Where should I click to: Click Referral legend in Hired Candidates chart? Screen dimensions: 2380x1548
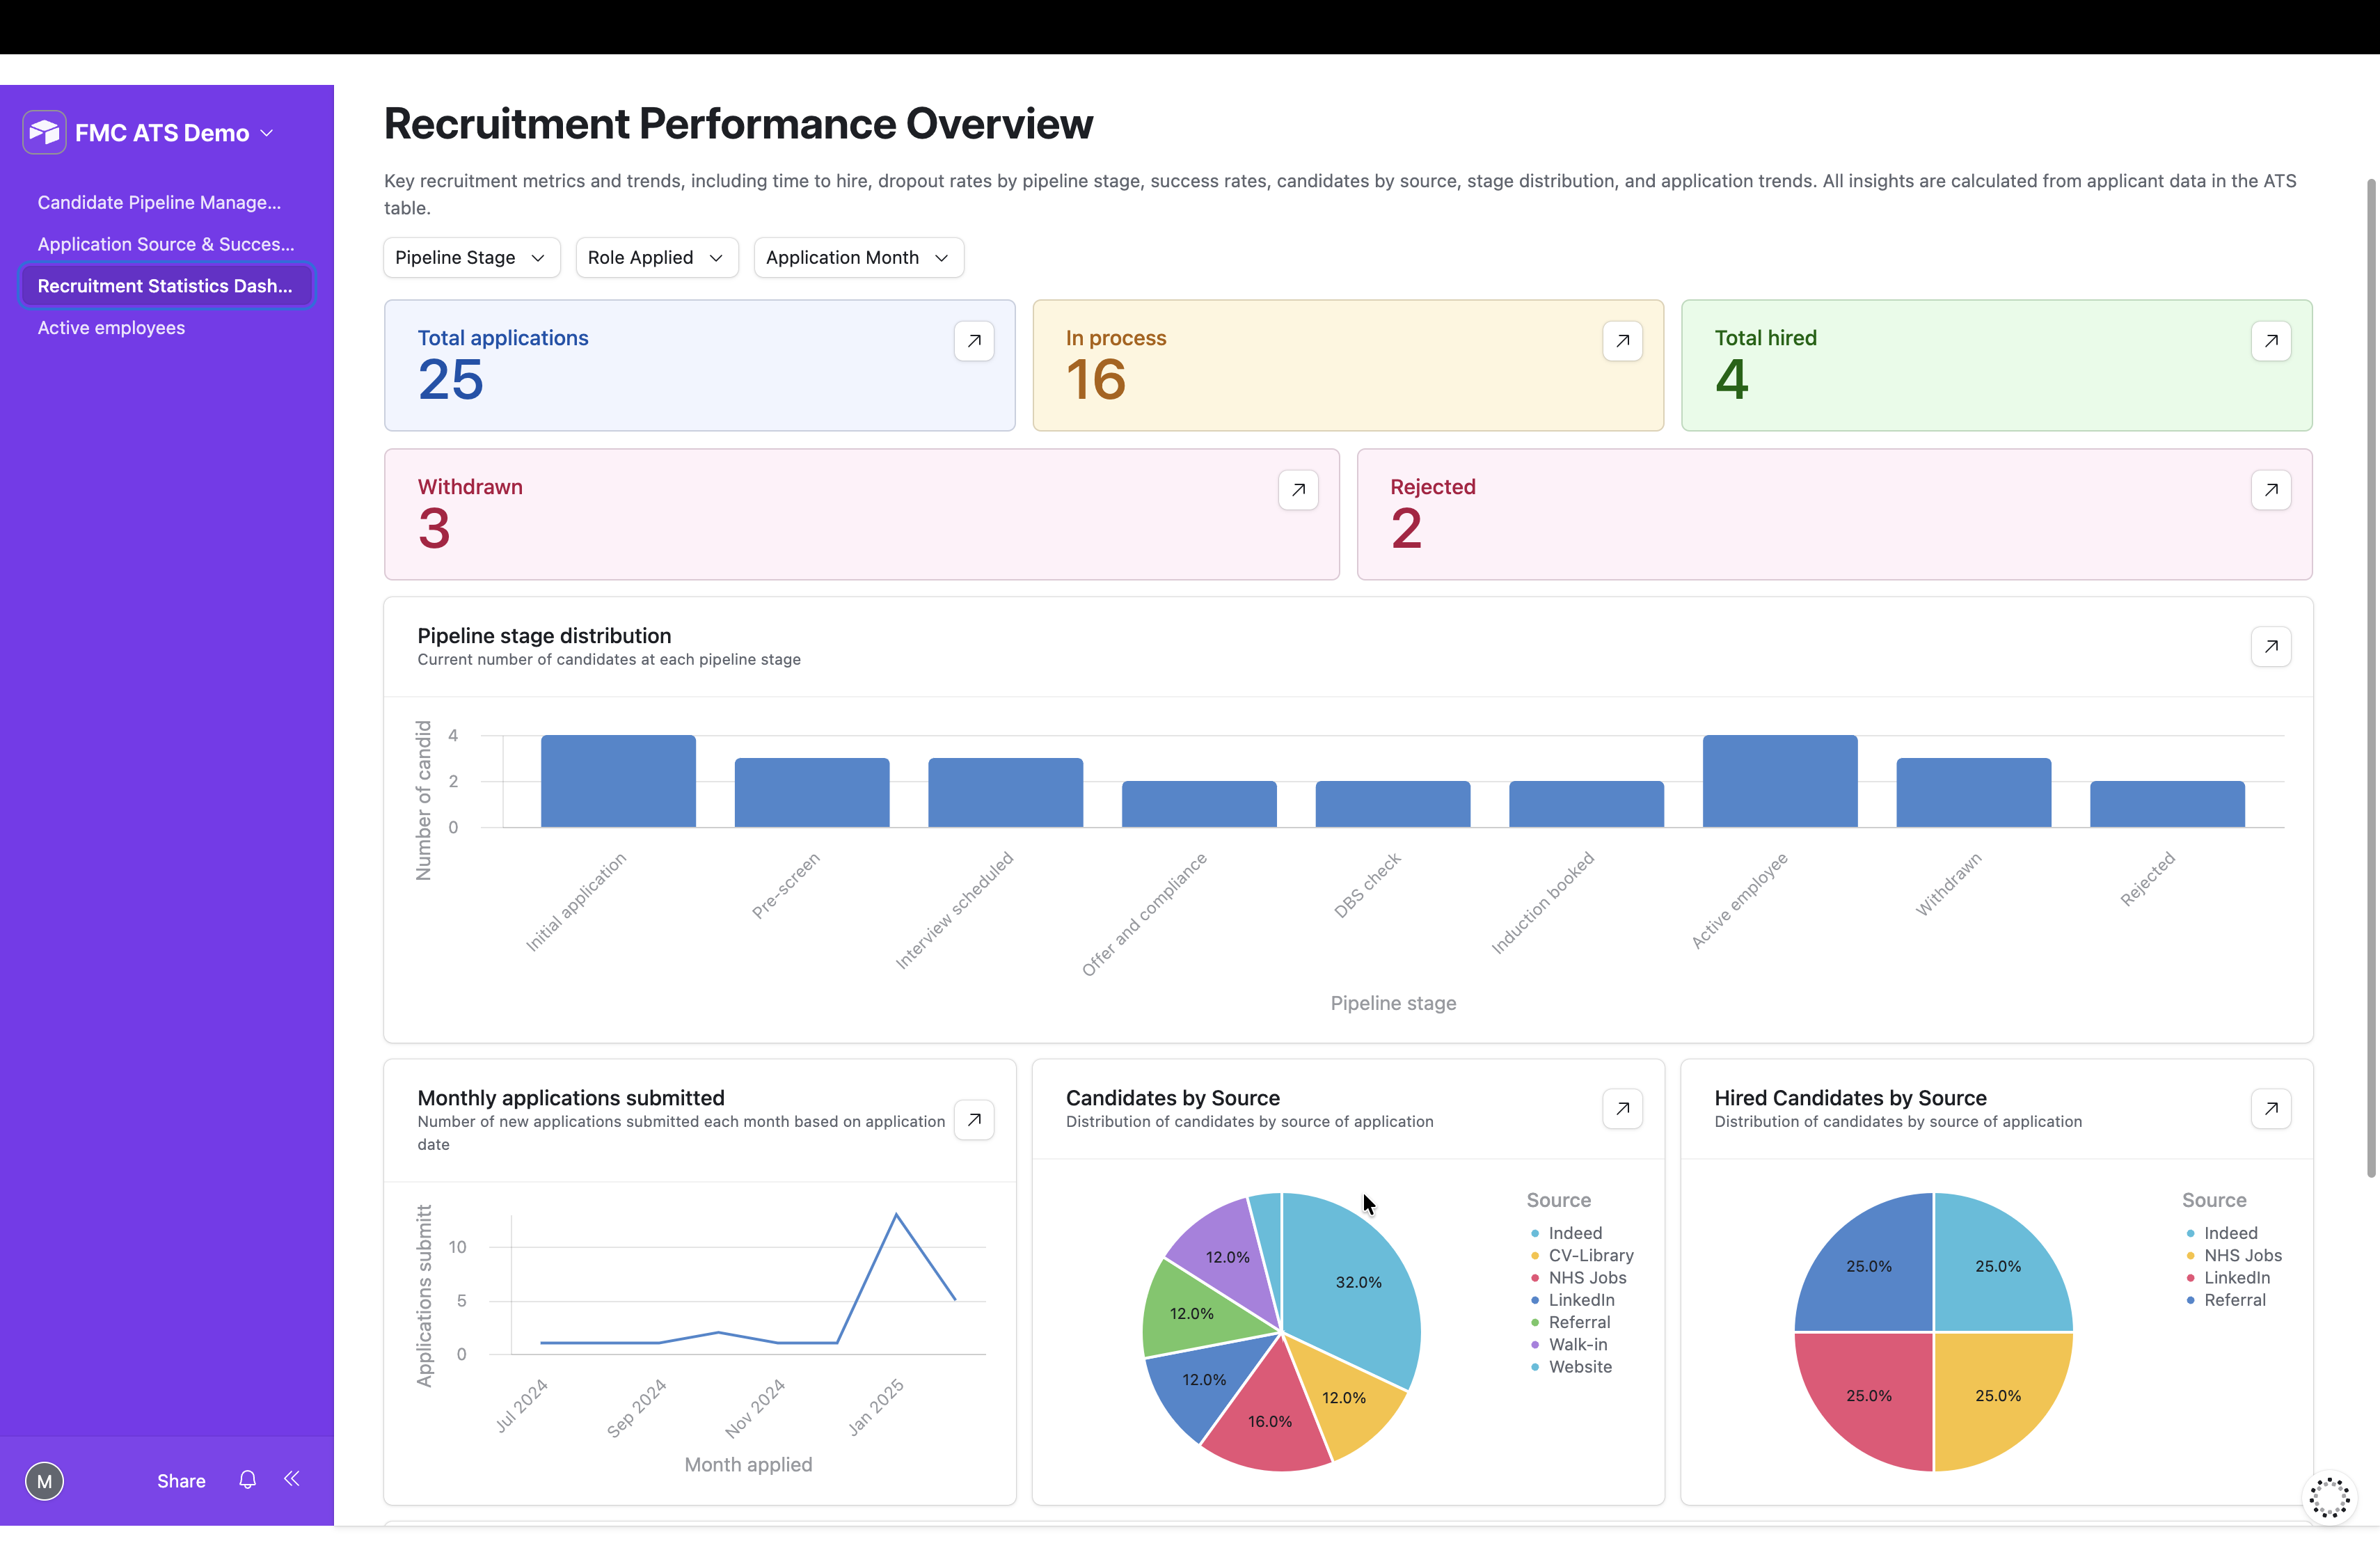(x=2226, y=1300)
